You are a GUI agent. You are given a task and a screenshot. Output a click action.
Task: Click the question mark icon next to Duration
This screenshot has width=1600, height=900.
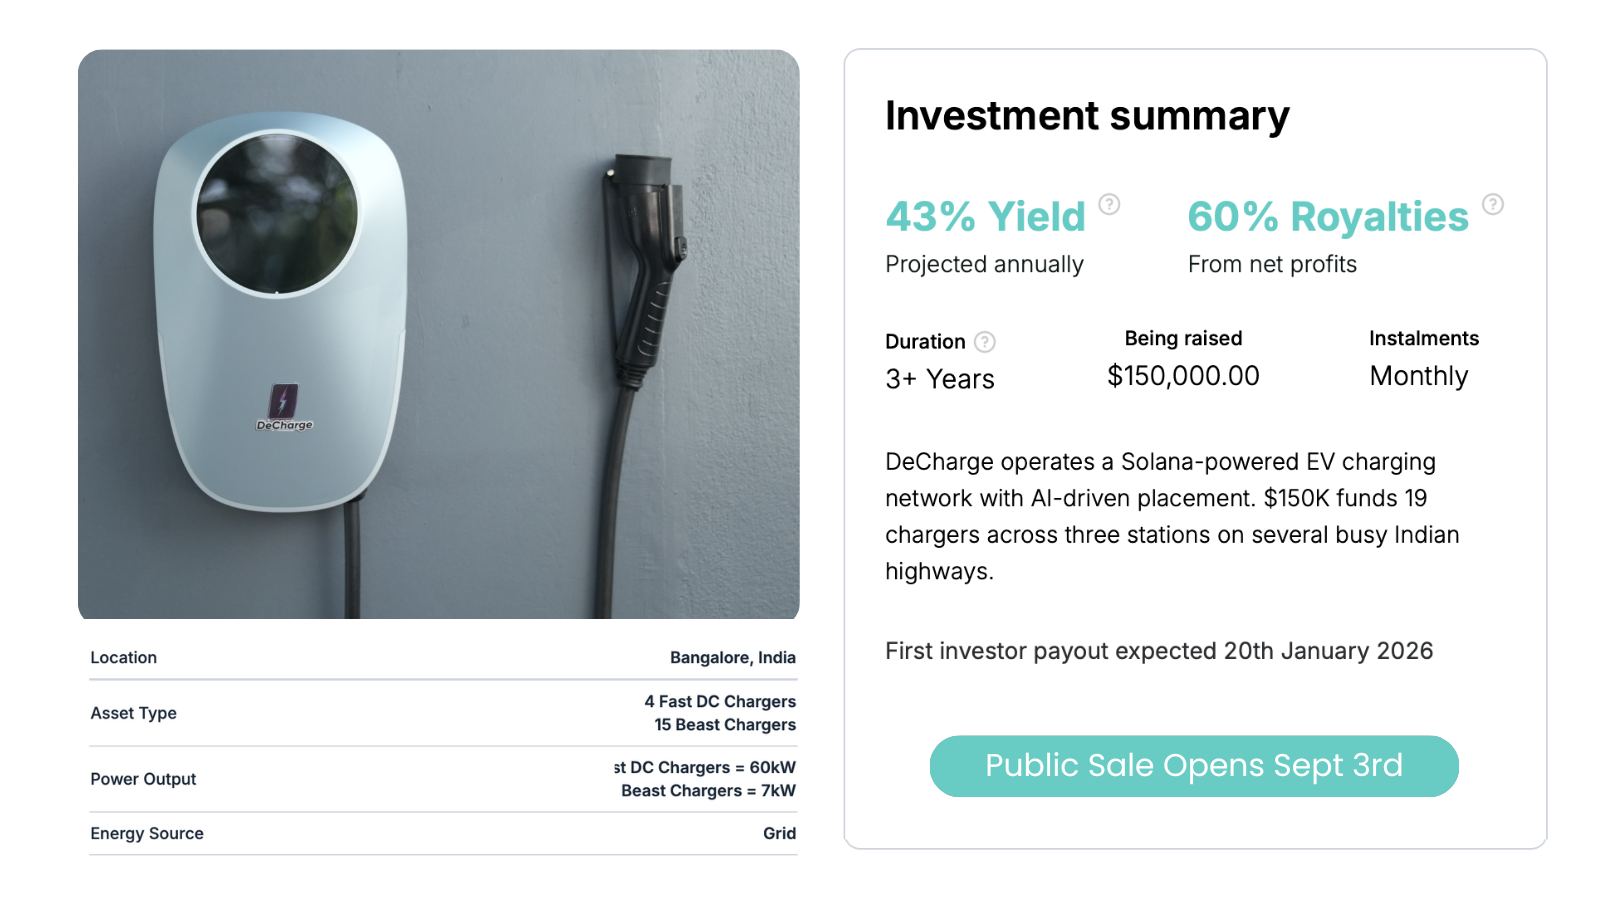[985, 342]
